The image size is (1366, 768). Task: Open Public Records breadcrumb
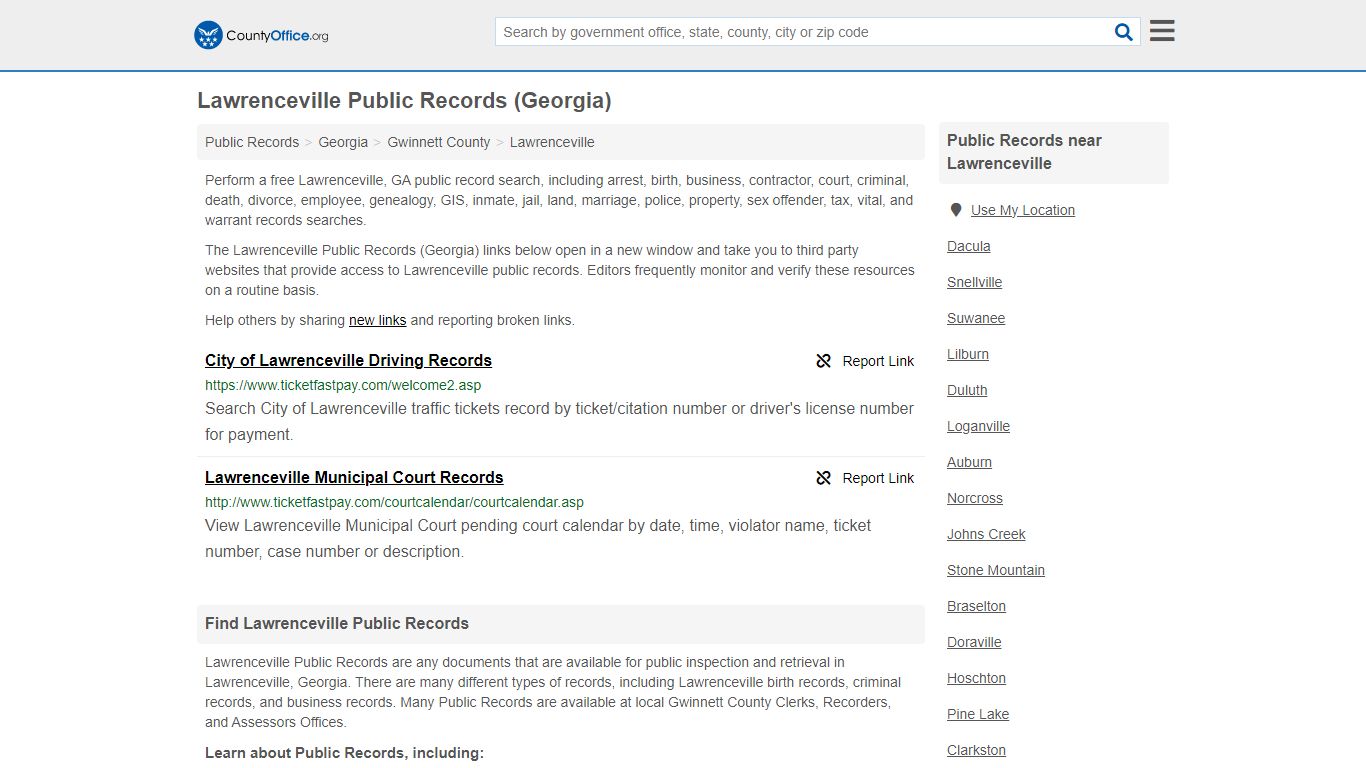point(252,142)
